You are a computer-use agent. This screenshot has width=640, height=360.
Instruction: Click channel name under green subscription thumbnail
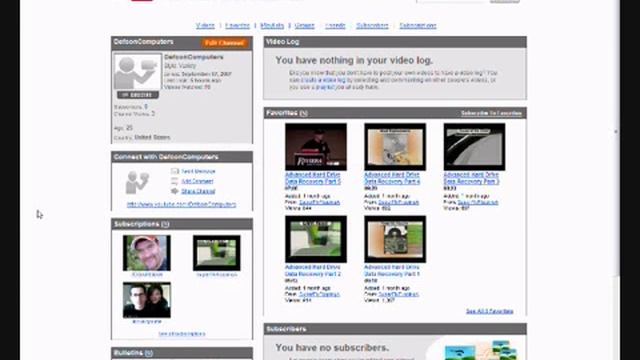pos(217,275)
